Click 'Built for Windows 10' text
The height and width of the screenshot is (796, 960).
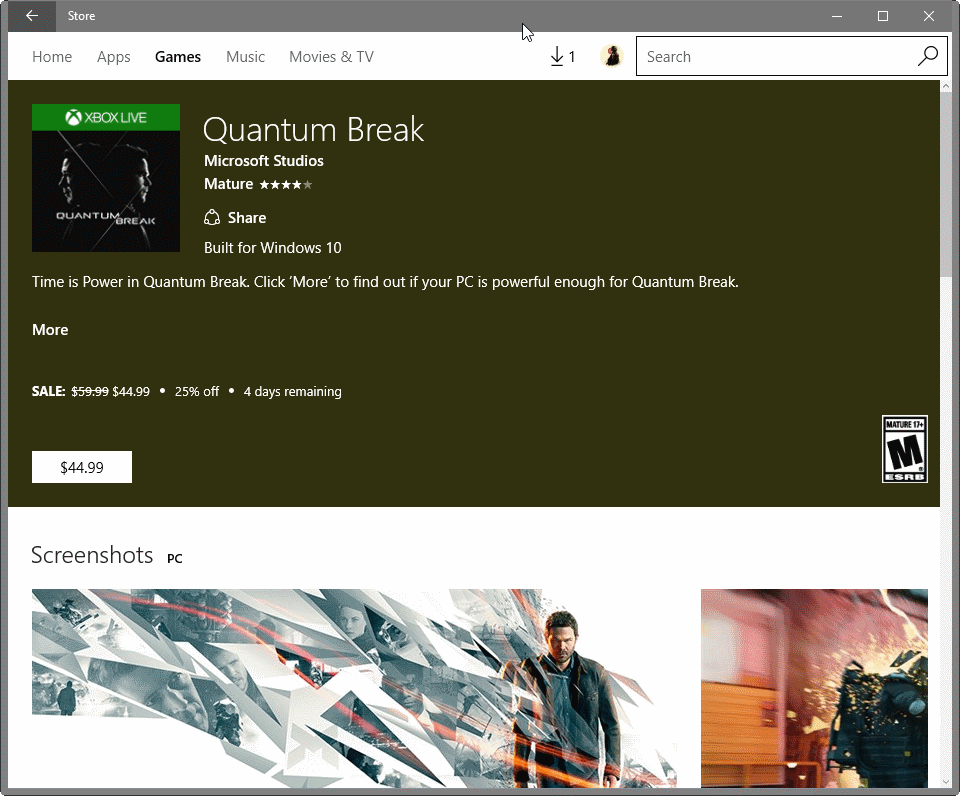click(x=272, y=248)
